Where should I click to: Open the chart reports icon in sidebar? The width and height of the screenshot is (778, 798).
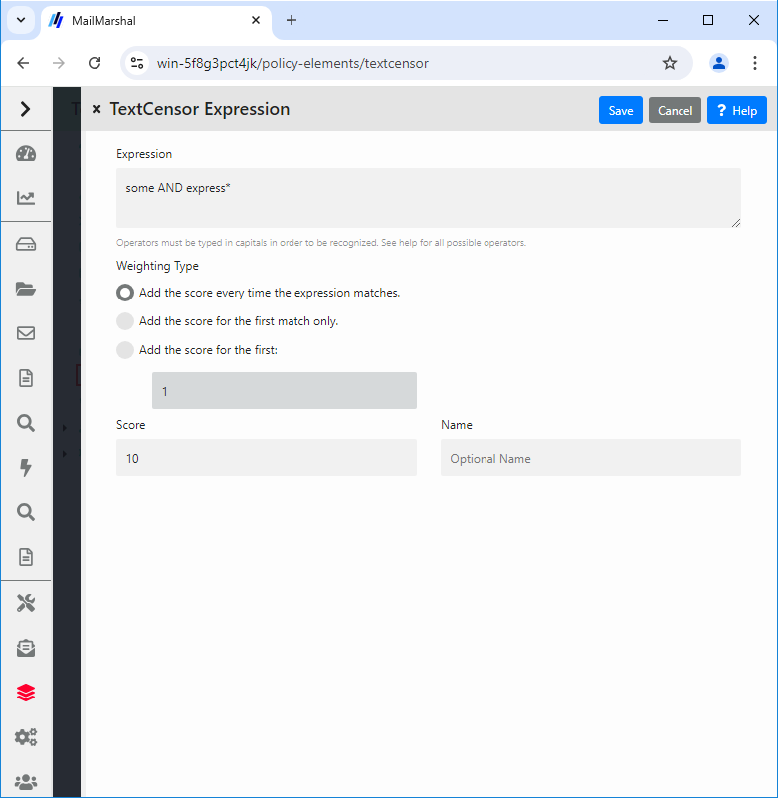[26, 197]
